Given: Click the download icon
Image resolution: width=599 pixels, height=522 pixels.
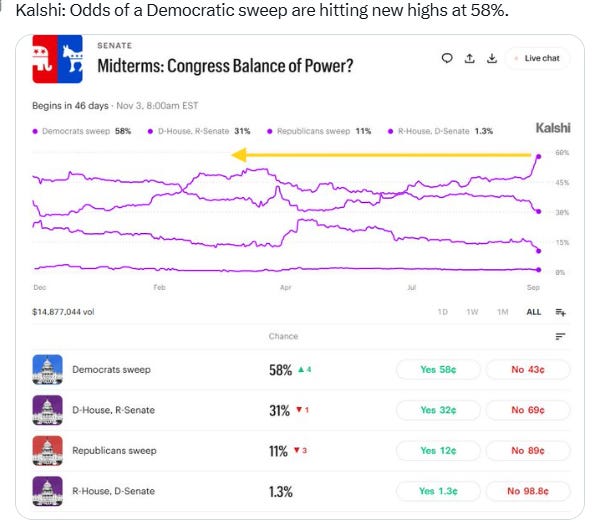Looking at the screenshot, I should click(x=492, y=58).
